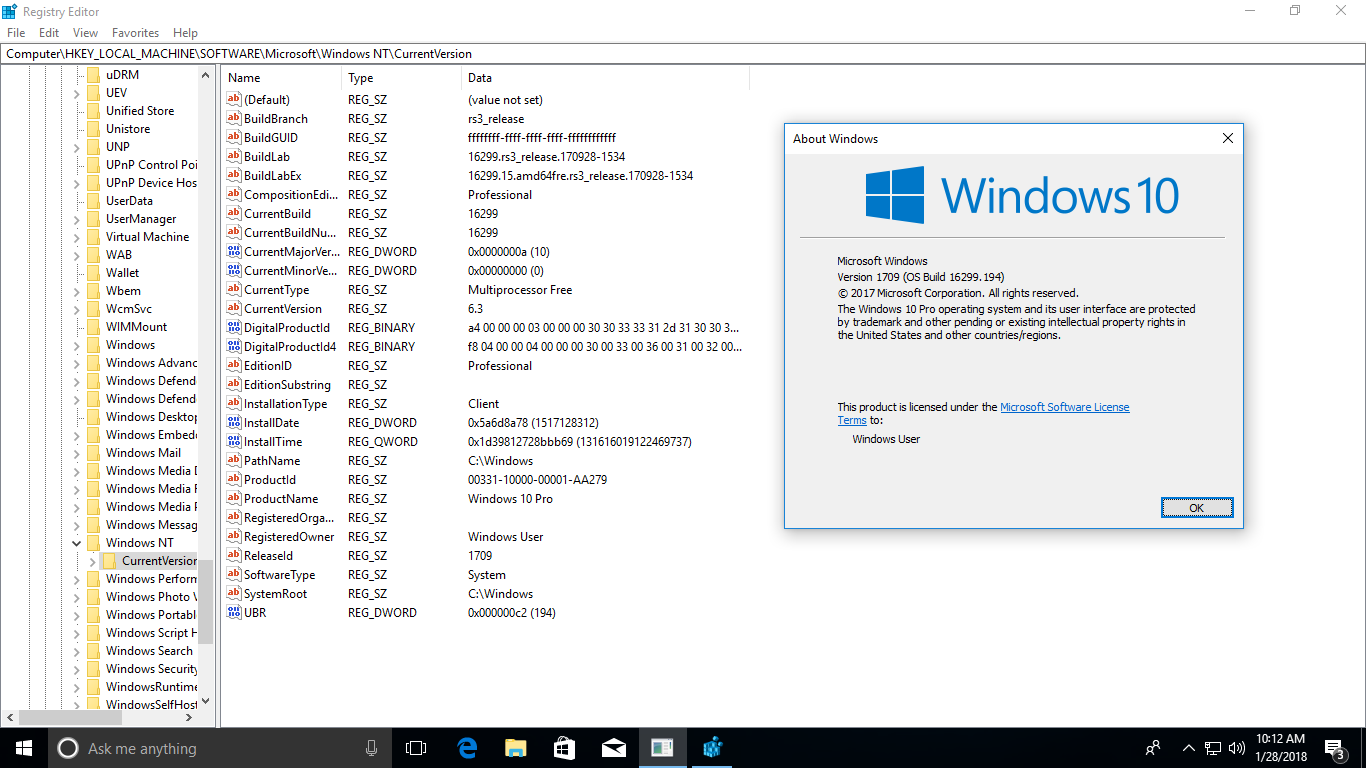The width and height of the screenshot is (1366, 768).
Task: Click the BuildGUID string value icon
Action: (234, 137)
